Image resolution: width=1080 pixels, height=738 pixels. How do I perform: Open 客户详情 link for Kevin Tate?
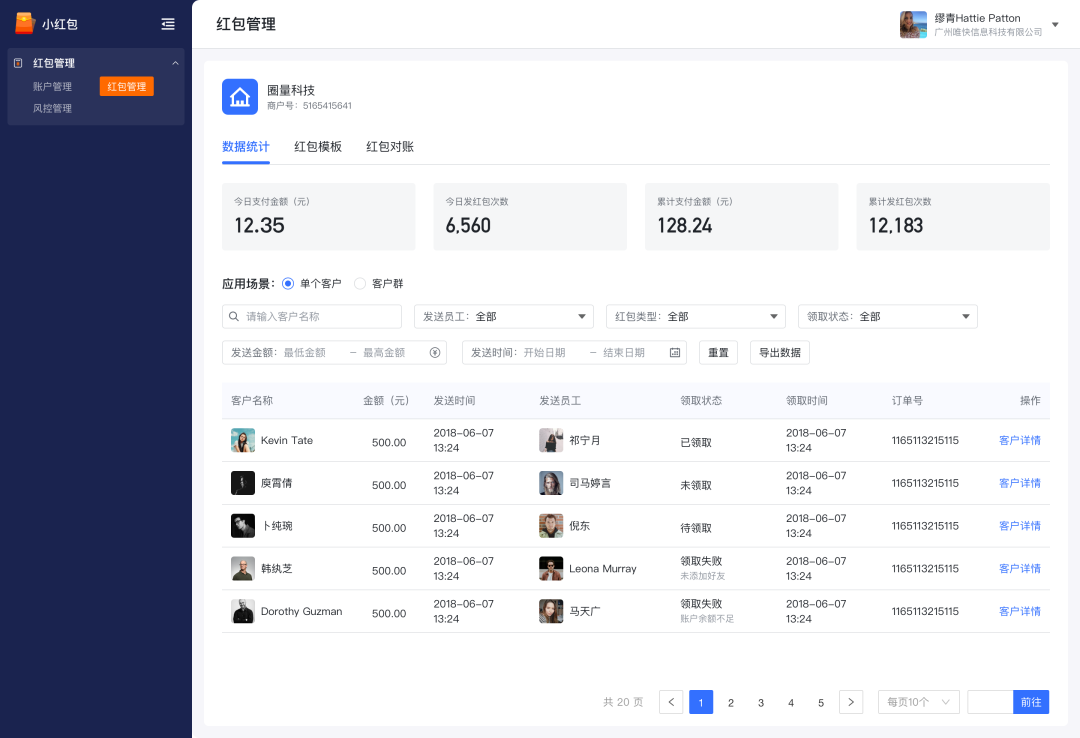(x=1019, y=440)
